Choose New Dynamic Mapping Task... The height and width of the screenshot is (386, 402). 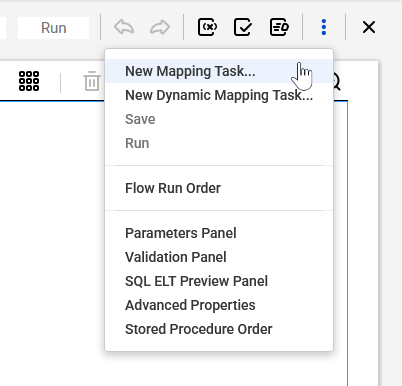(219, 95)
